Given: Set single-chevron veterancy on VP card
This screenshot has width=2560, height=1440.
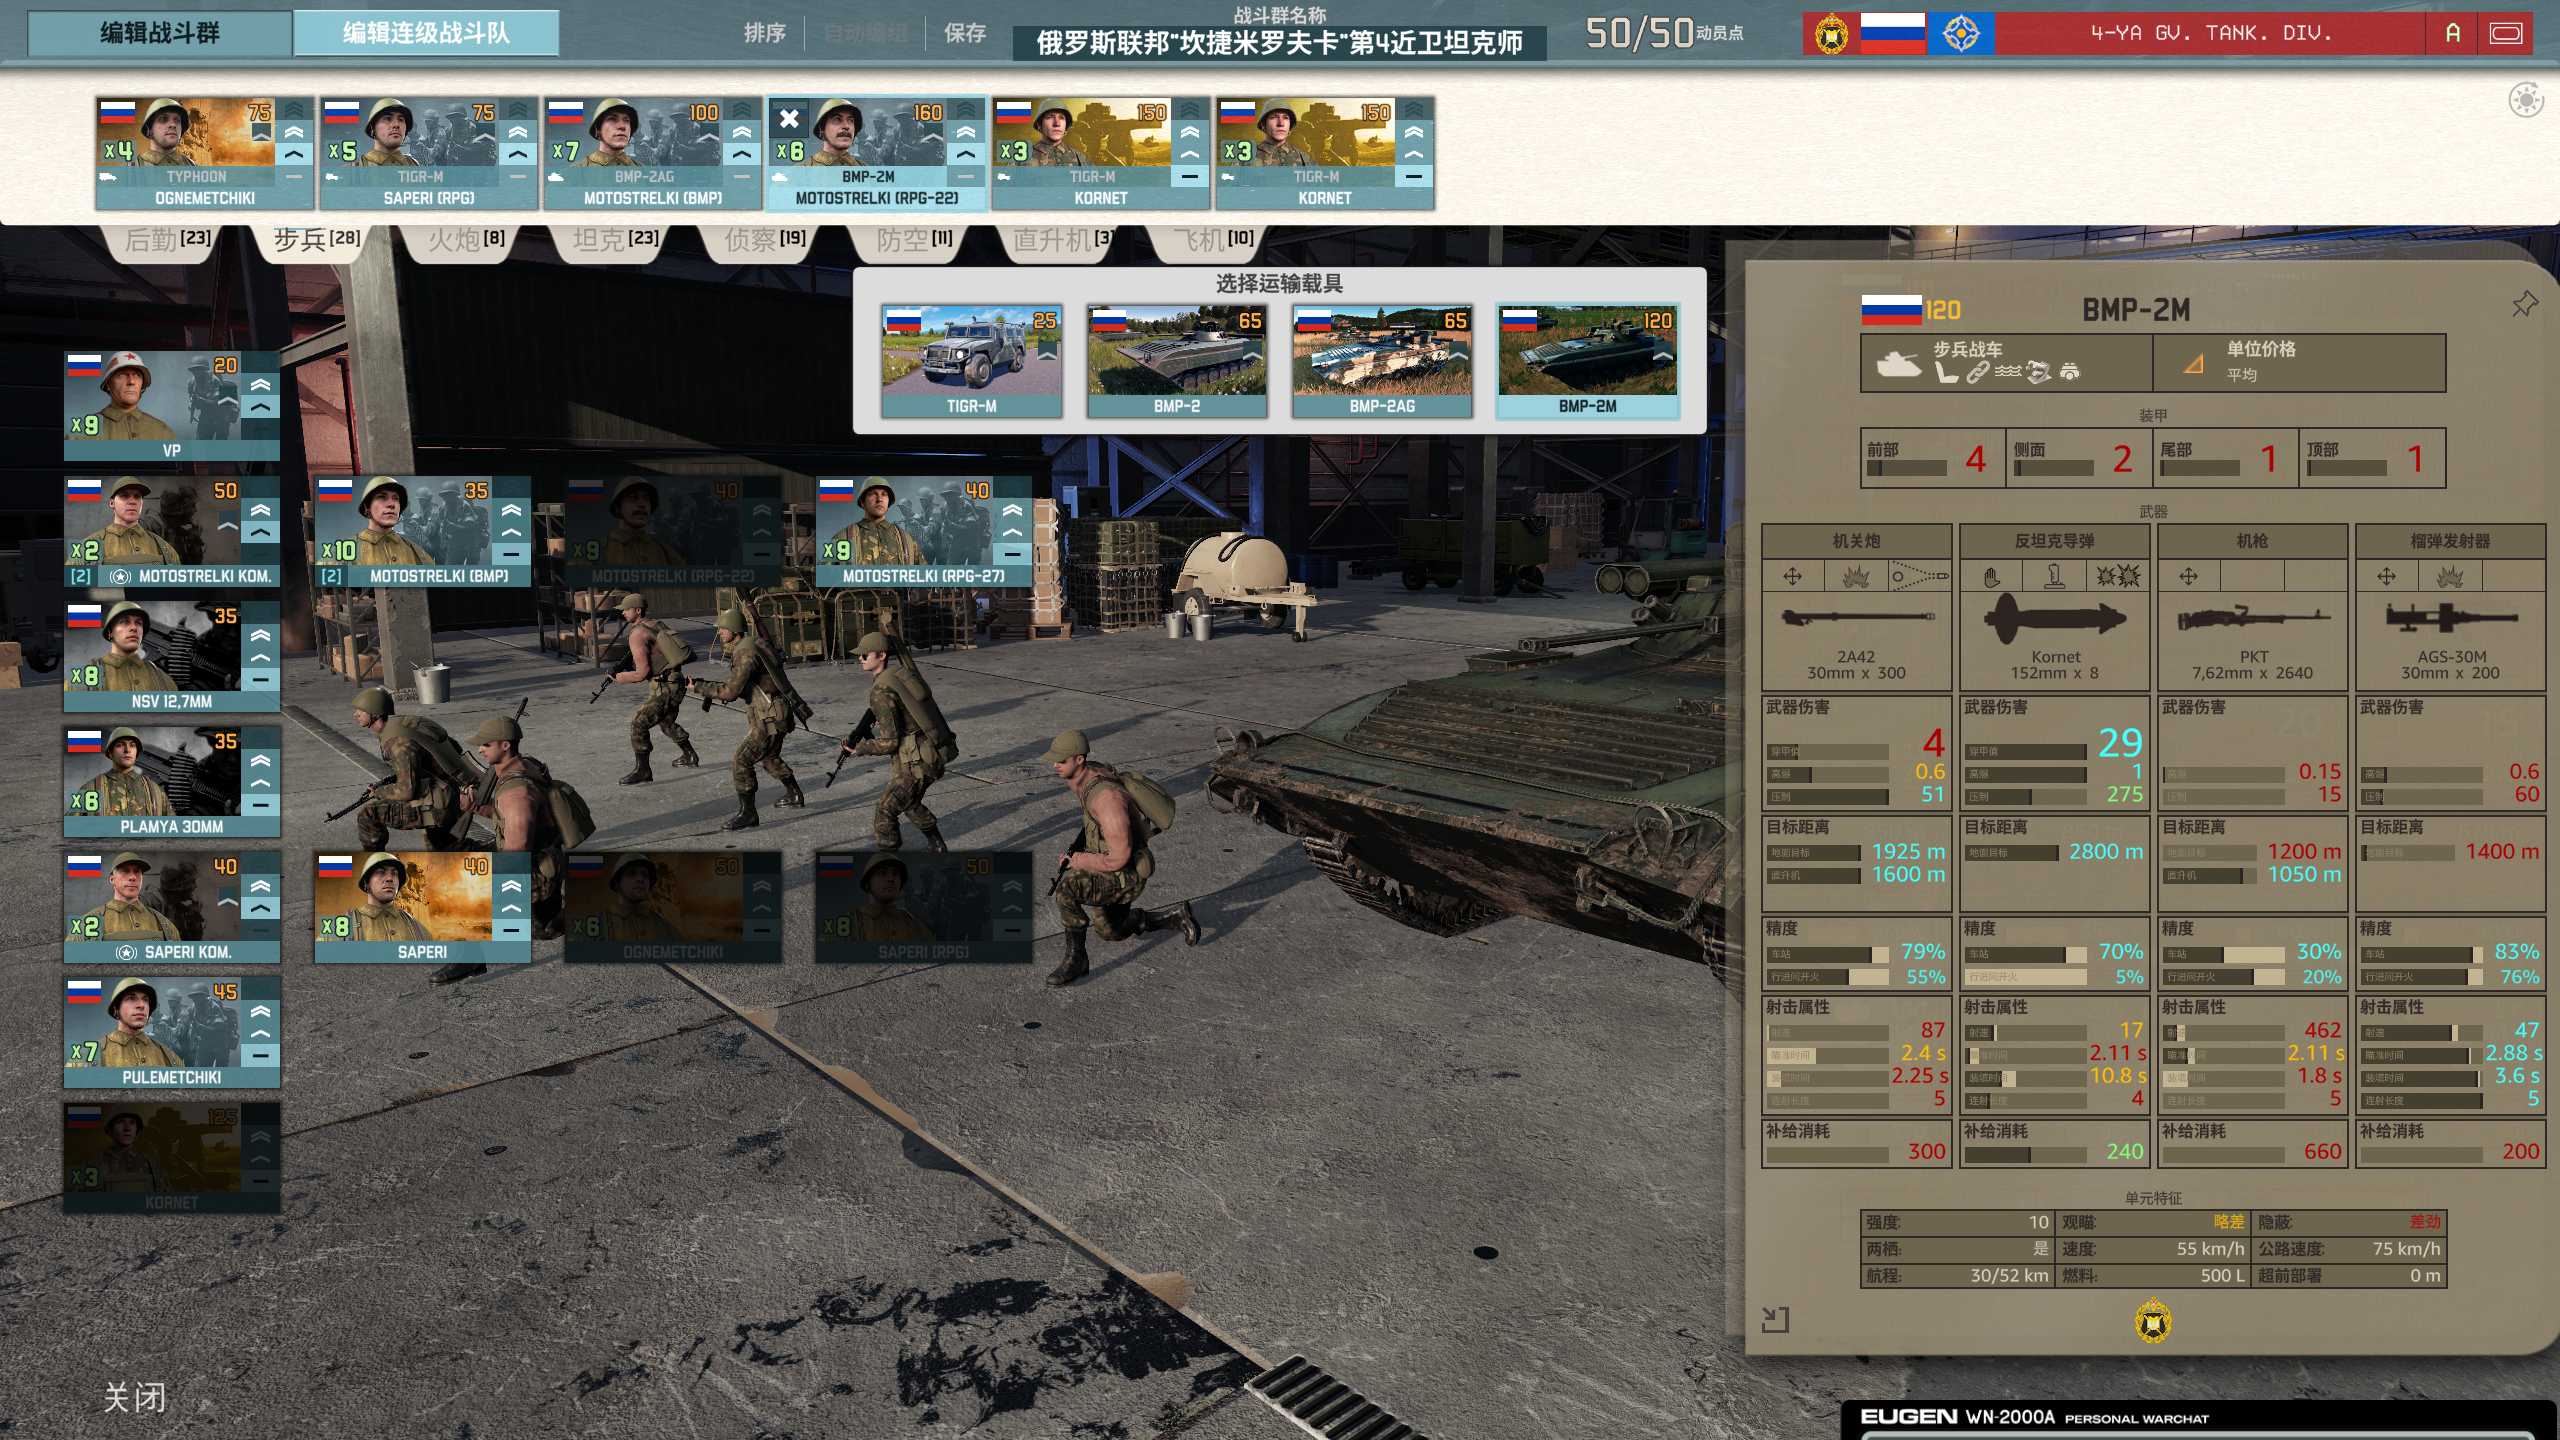Looking at the screenshot, I should point(260,408).
